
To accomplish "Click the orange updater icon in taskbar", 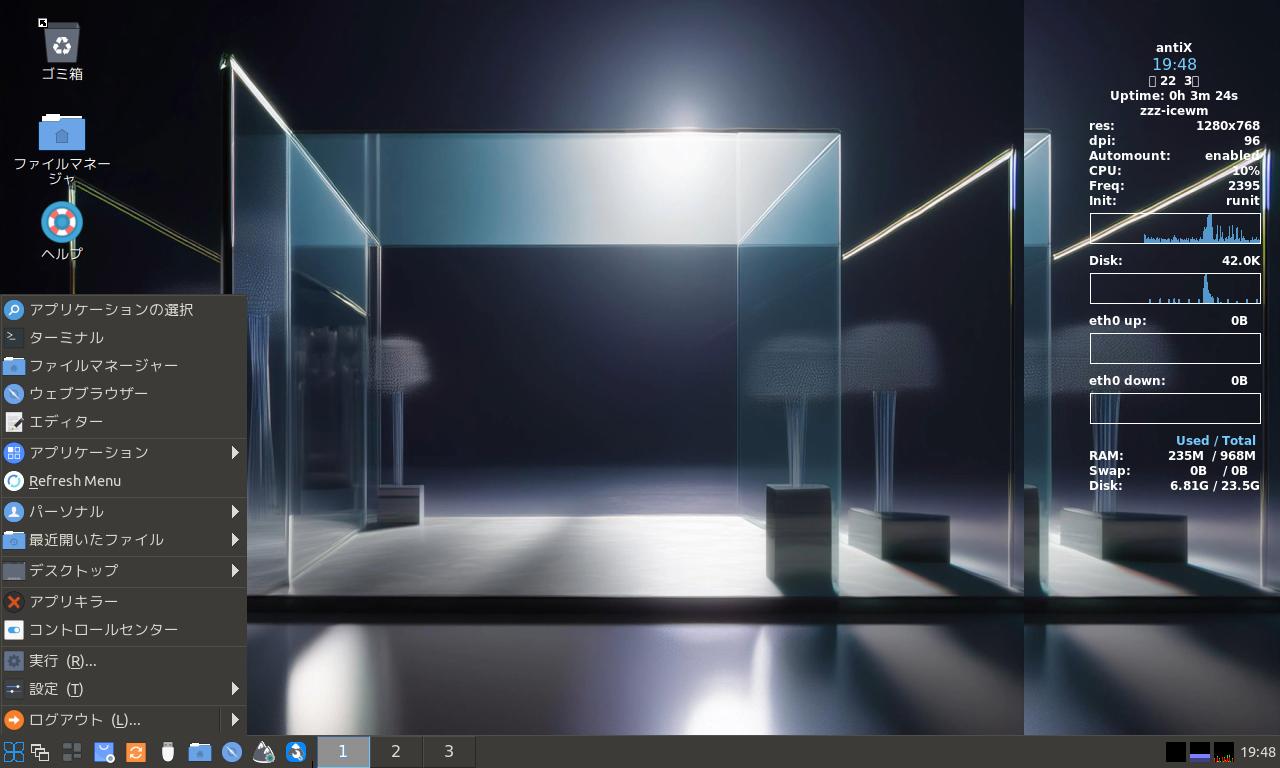I will [x=136, y=752].
